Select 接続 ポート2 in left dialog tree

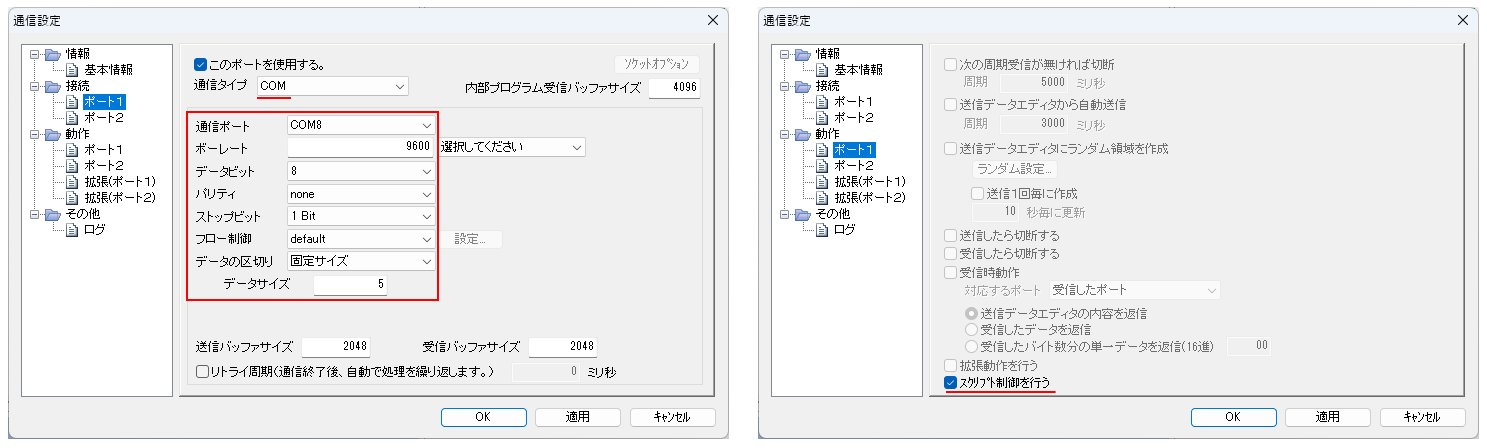click(104, 118)
